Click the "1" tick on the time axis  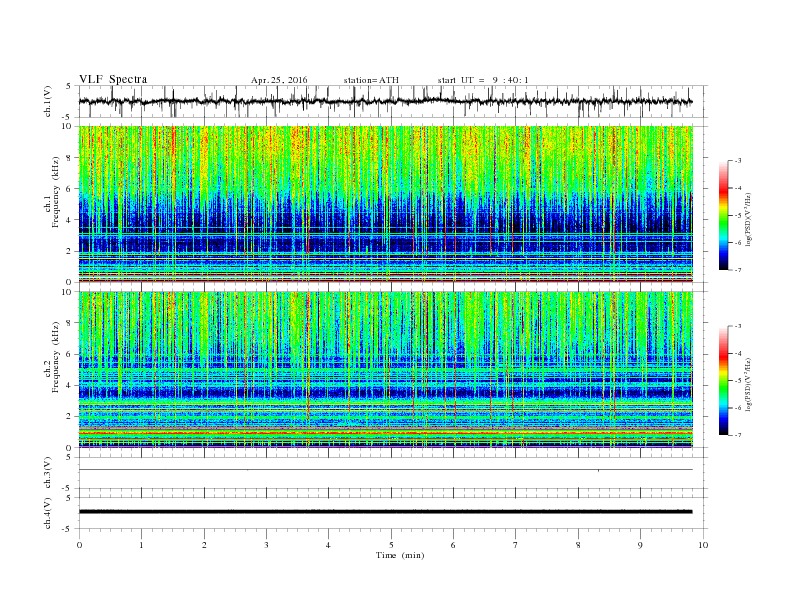click(x=141, y=545)
